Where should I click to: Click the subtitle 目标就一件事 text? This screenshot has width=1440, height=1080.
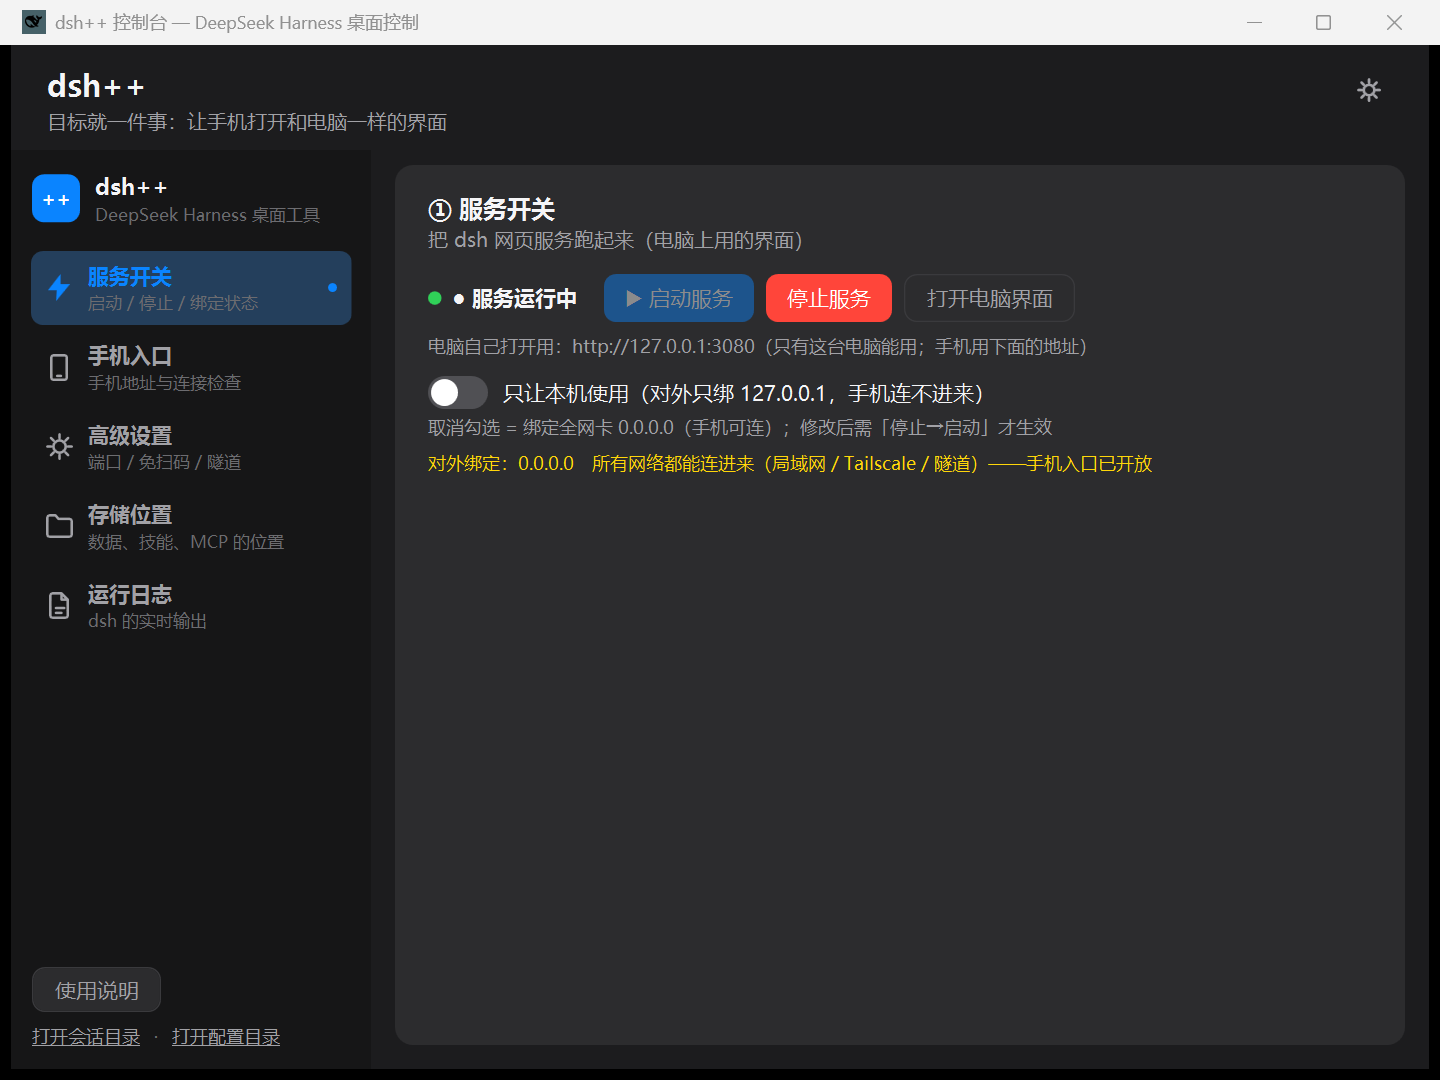point(247,122)
